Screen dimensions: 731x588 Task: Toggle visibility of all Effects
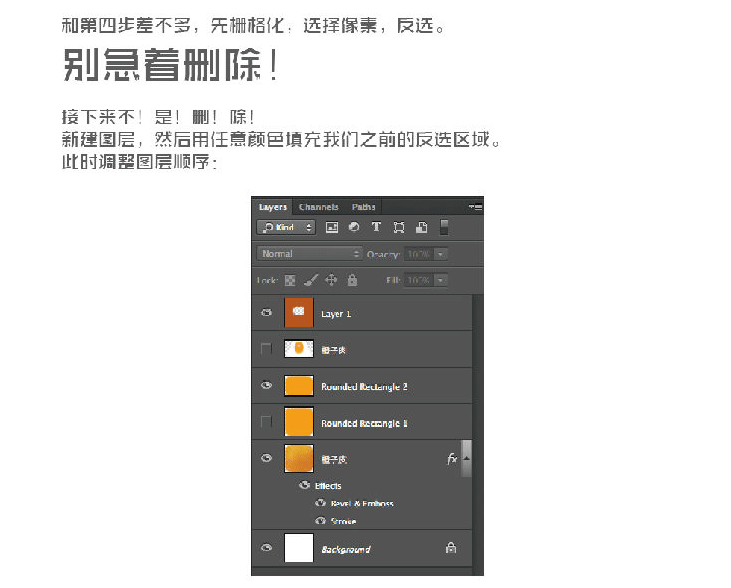click(x=304, y=485)
